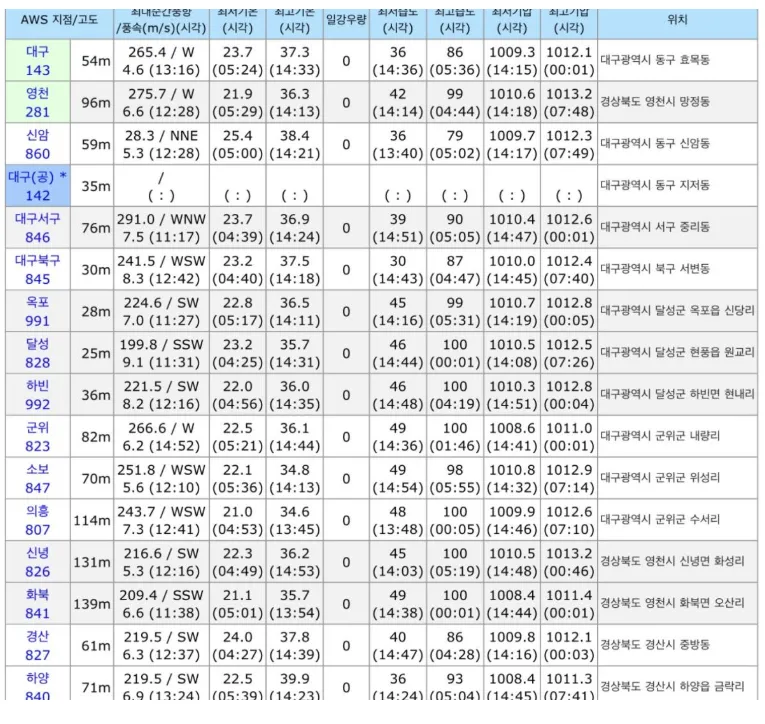Open the 달성 828 station link

tap(38, 353)
